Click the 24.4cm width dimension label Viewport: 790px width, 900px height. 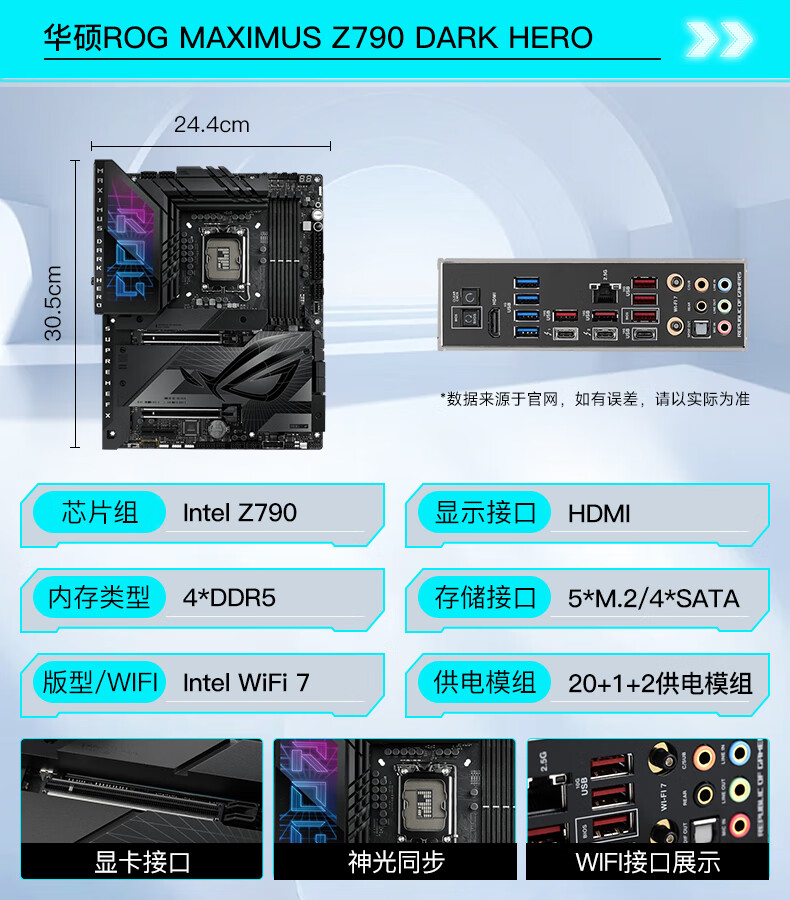[x=212, y=125]
